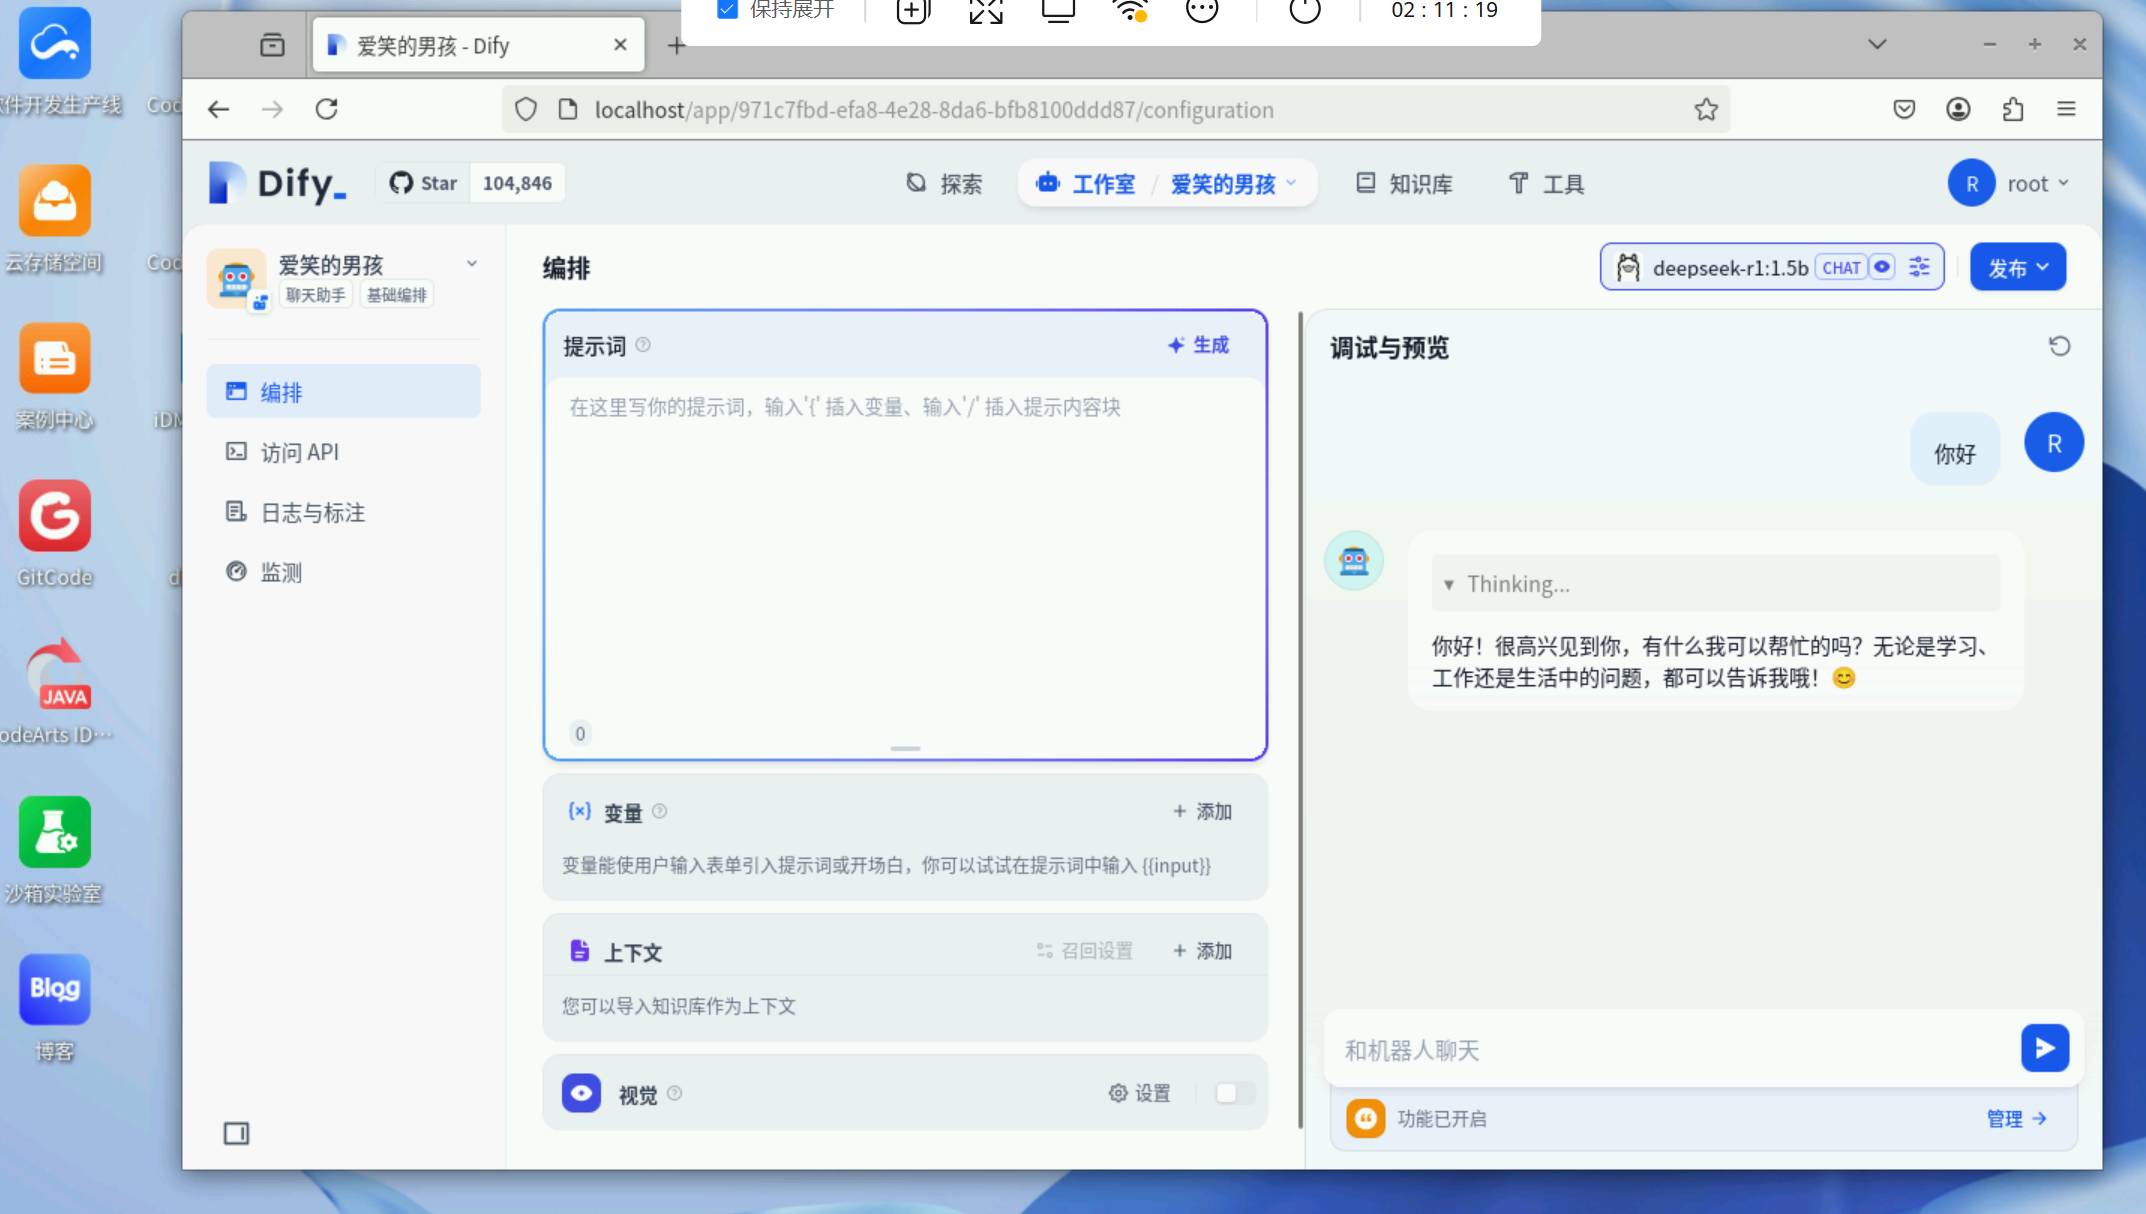Open the 发布 publish dropdown

point(2017,267)
